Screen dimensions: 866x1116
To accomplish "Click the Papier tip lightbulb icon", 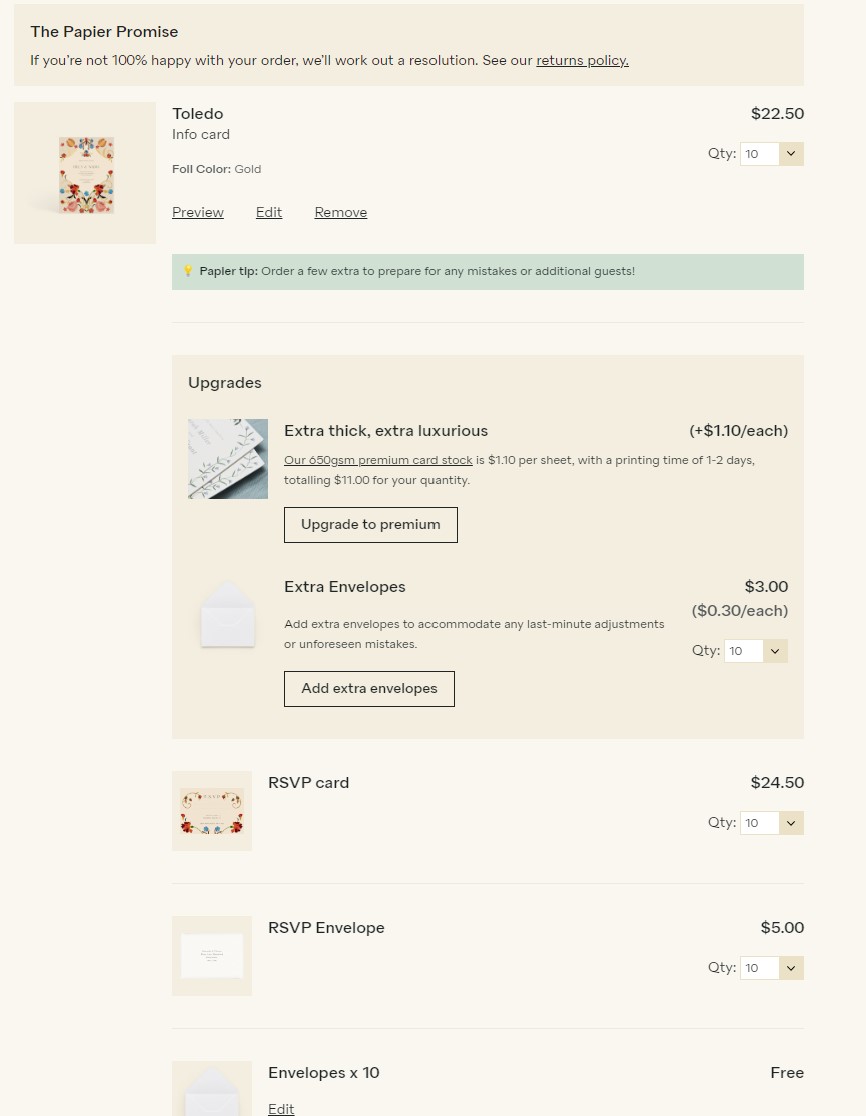I will pyautogui.click(x=188, y=271).
